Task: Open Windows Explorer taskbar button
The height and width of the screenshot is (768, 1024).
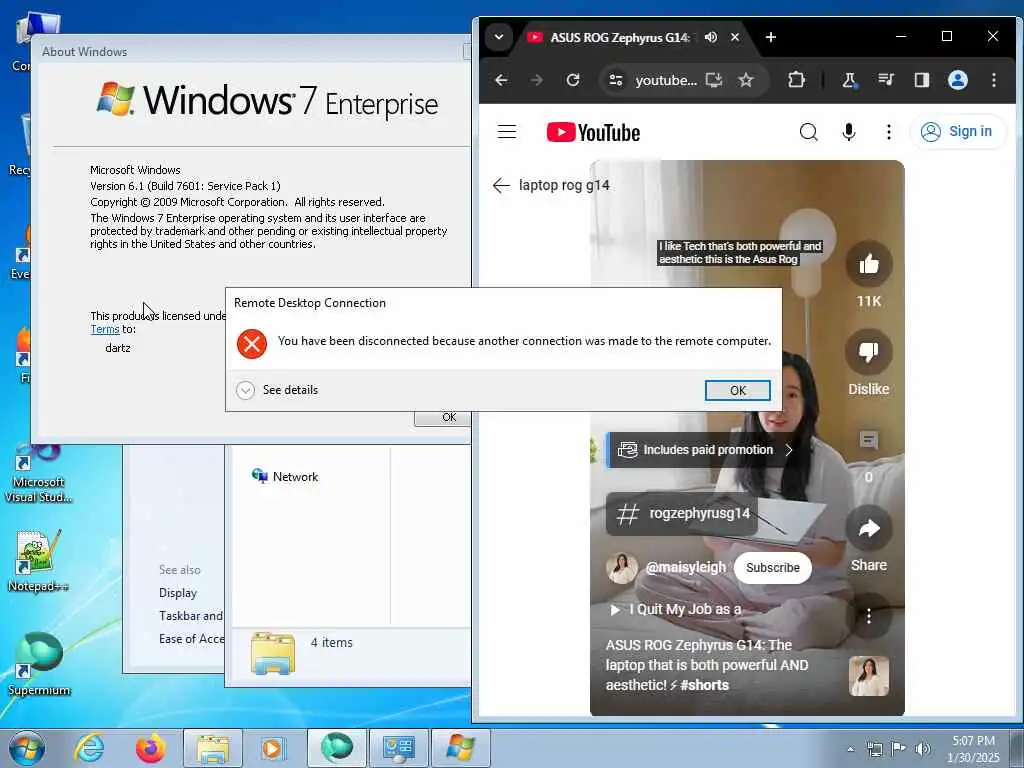Action: (212, 748)
